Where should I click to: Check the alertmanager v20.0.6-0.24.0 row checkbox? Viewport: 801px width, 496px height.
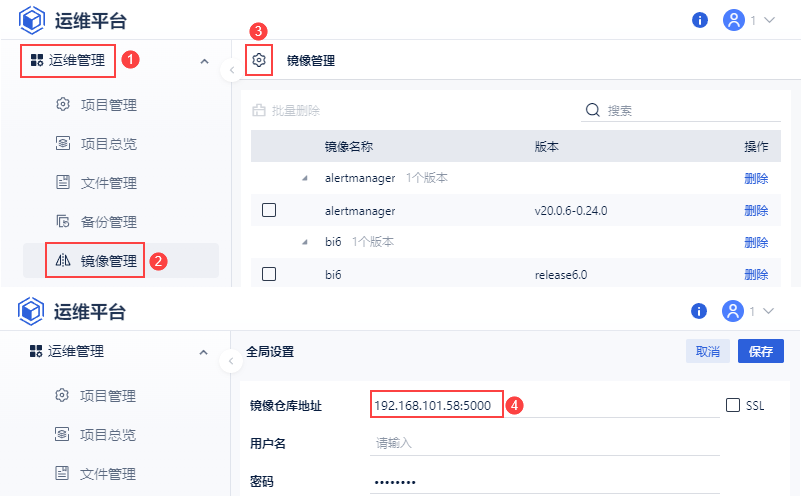click(268, 211)
